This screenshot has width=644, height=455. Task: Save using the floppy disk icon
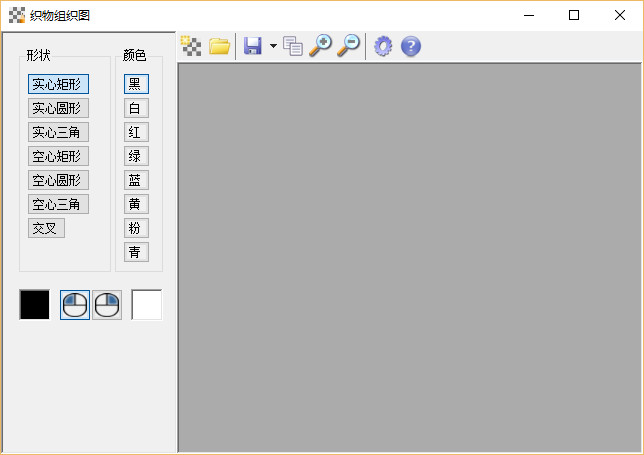pyautogui.click(x=253, y=46)
